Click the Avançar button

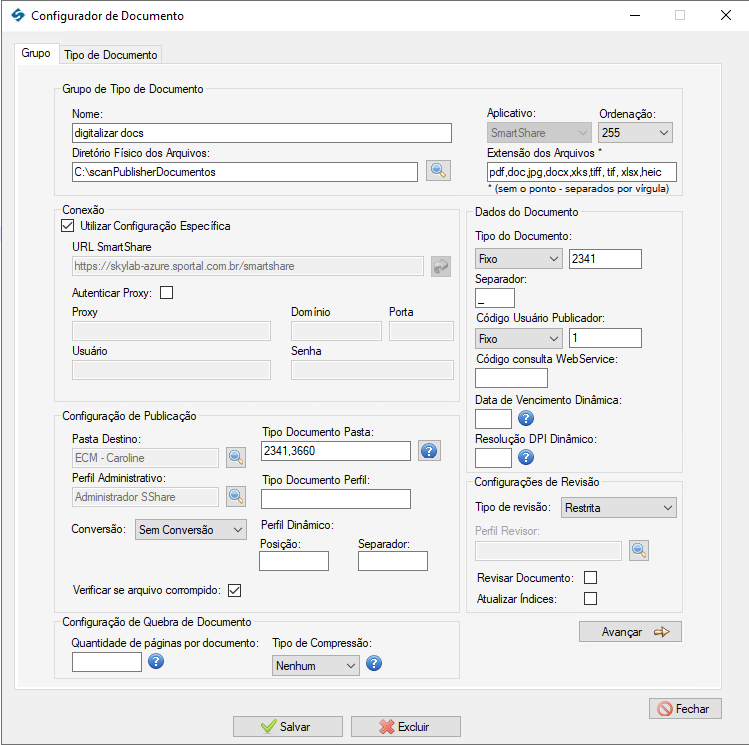(x=630, y=632)
